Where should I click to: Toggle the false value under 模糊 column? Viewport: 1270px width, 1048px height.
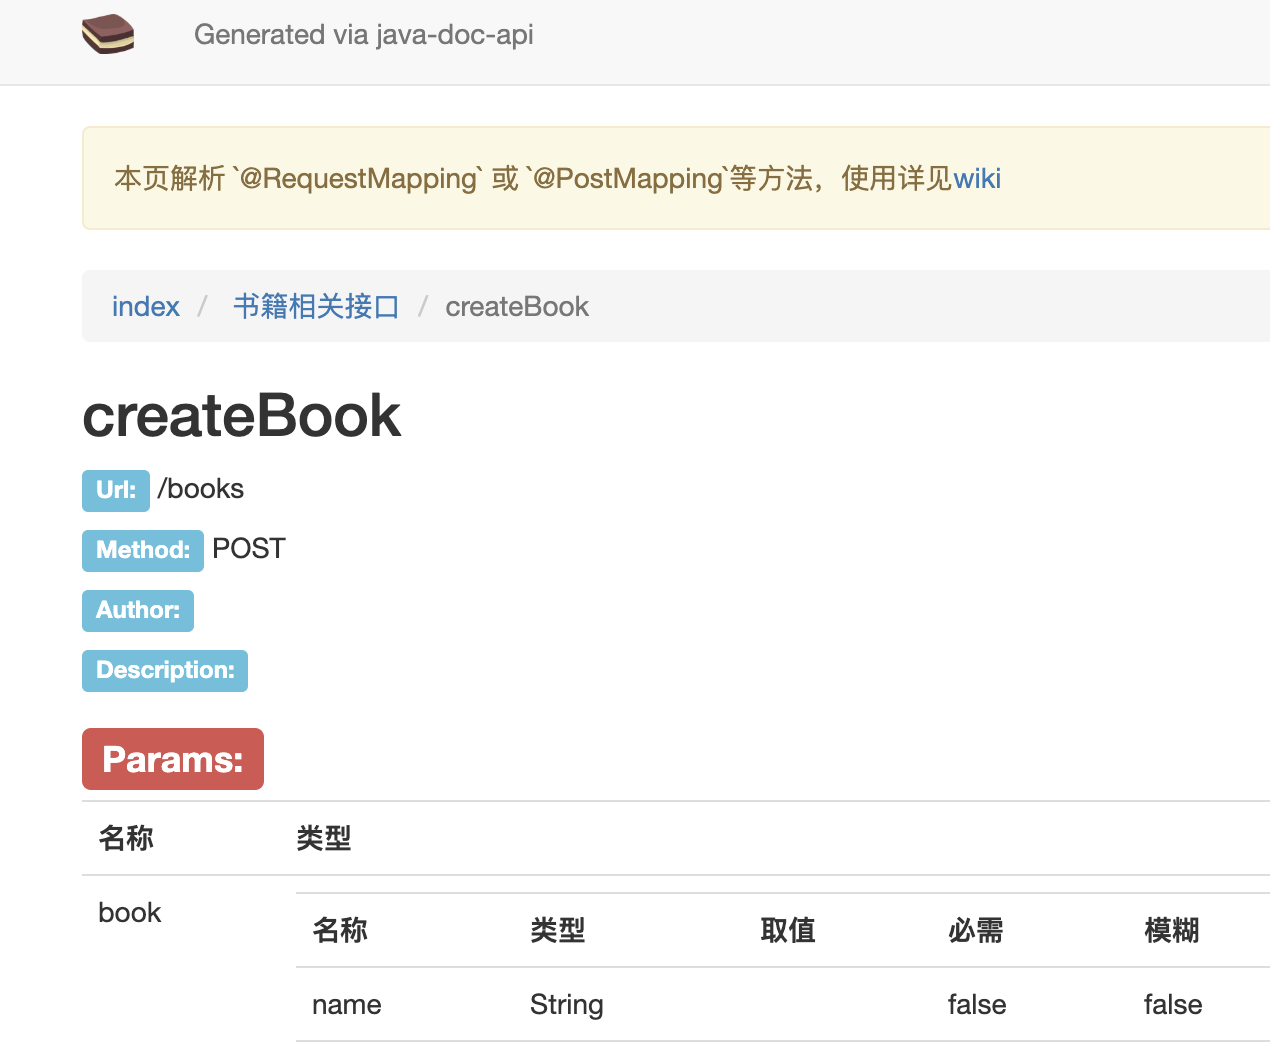click(1172, 1004)
